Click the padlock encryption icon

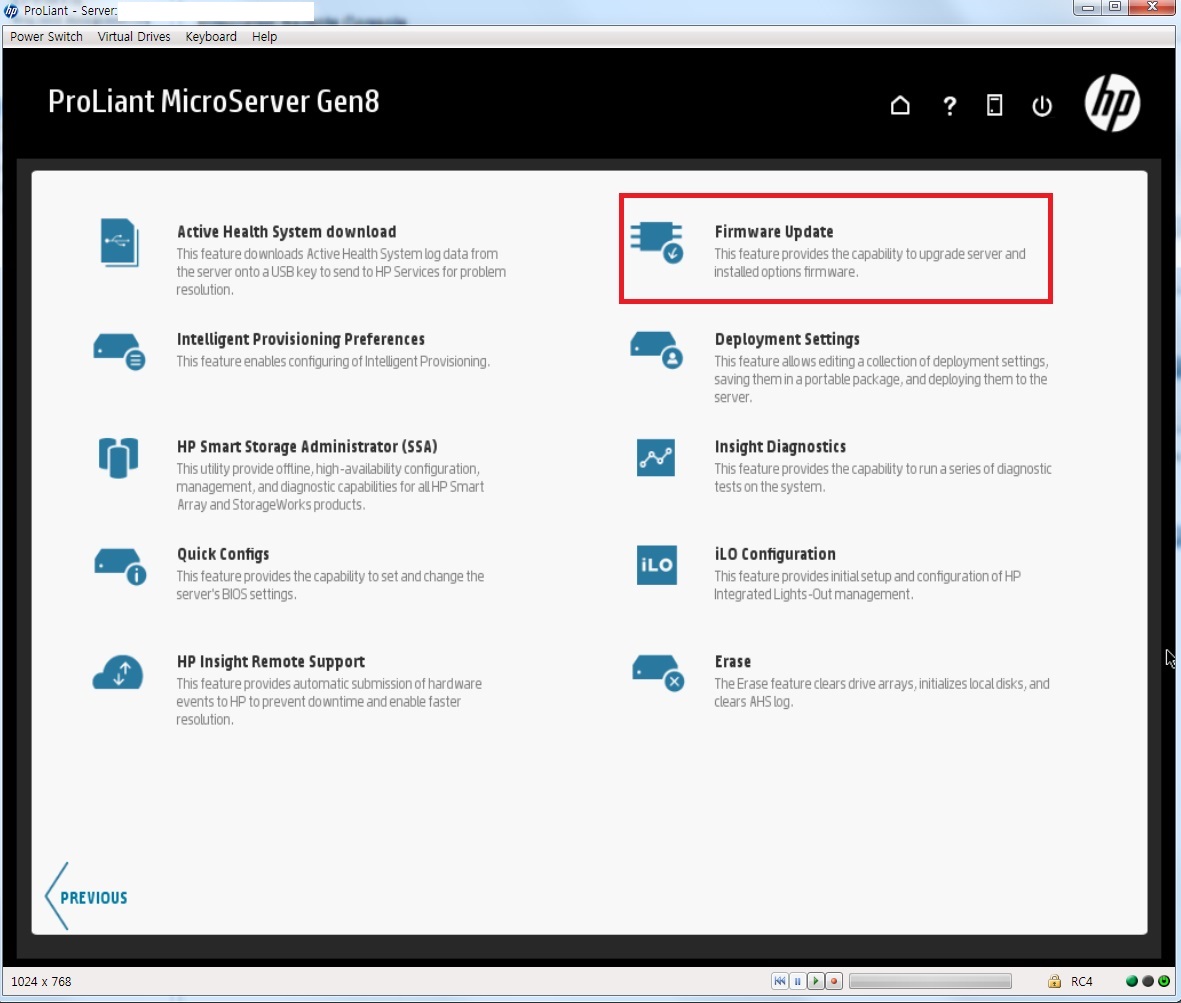point(1054,981)
